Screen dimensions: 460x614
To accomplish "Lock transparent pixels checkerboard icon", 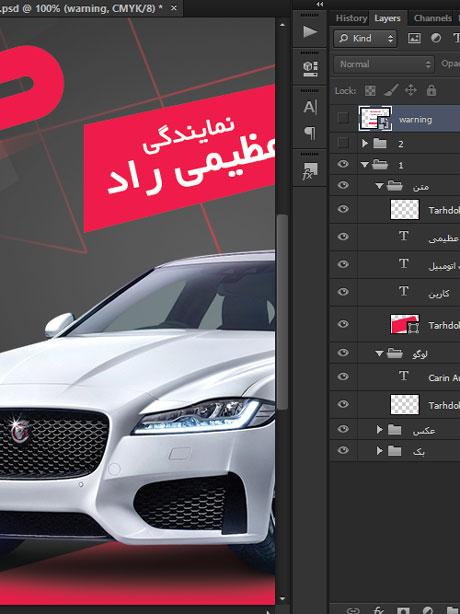I will click(370, 91).
